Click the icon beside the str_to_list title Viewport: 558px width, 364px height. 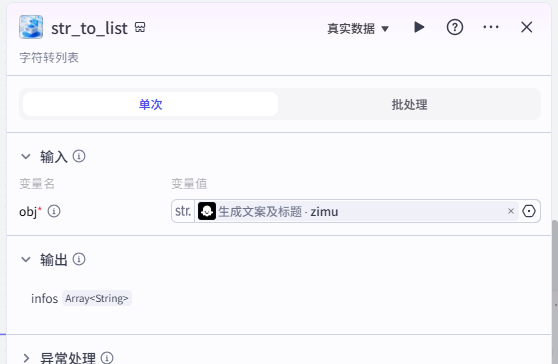(140, 27)
